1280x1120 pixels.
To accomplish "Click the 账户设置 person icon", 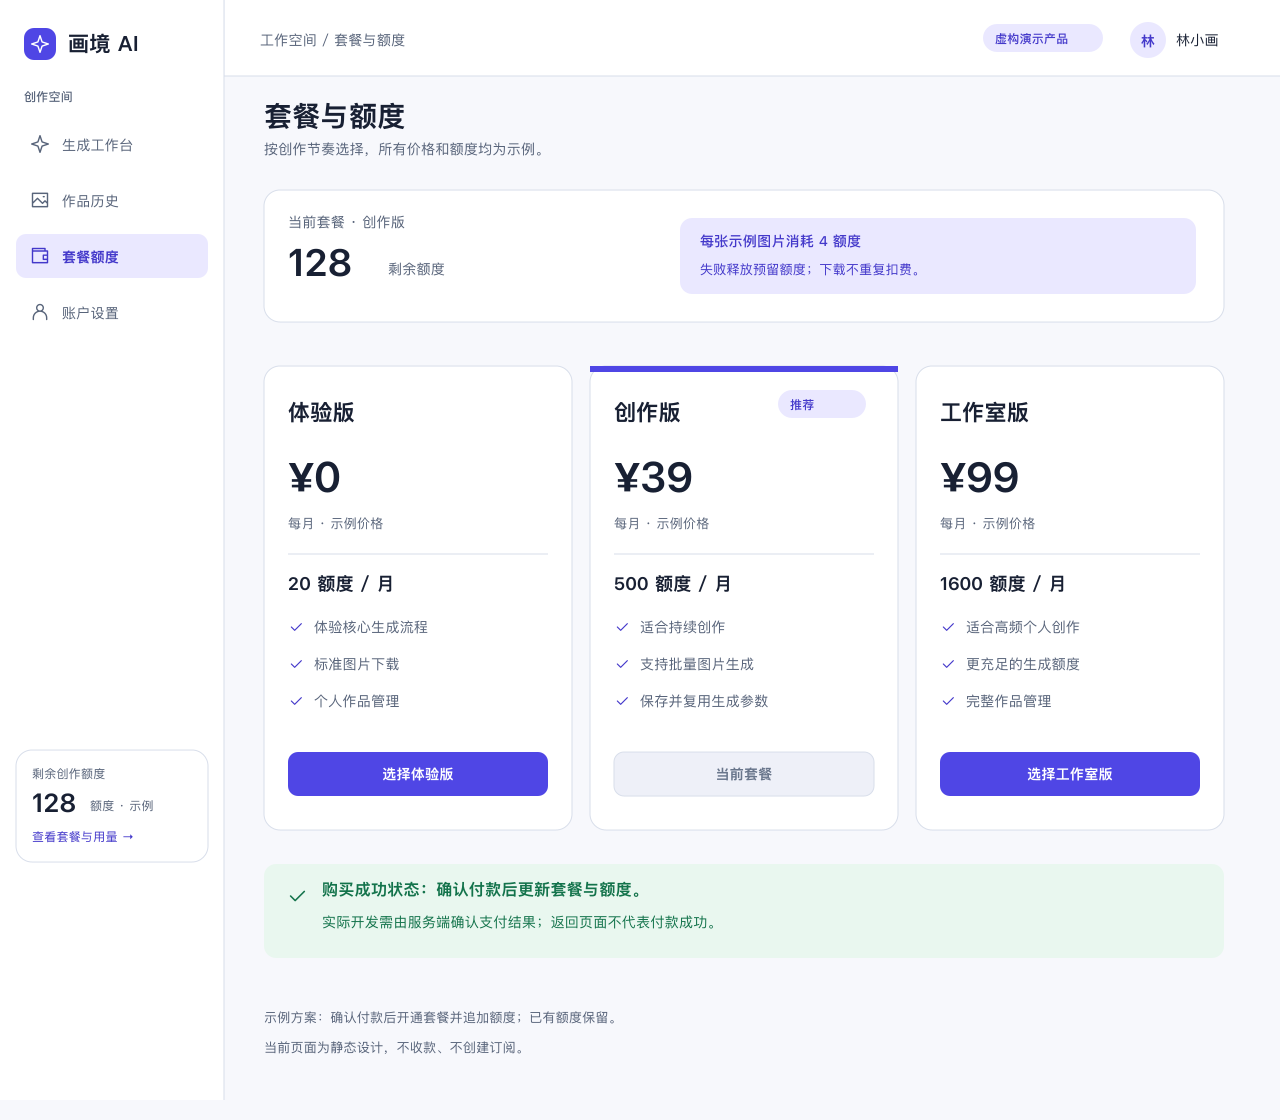I will [40, 312].
